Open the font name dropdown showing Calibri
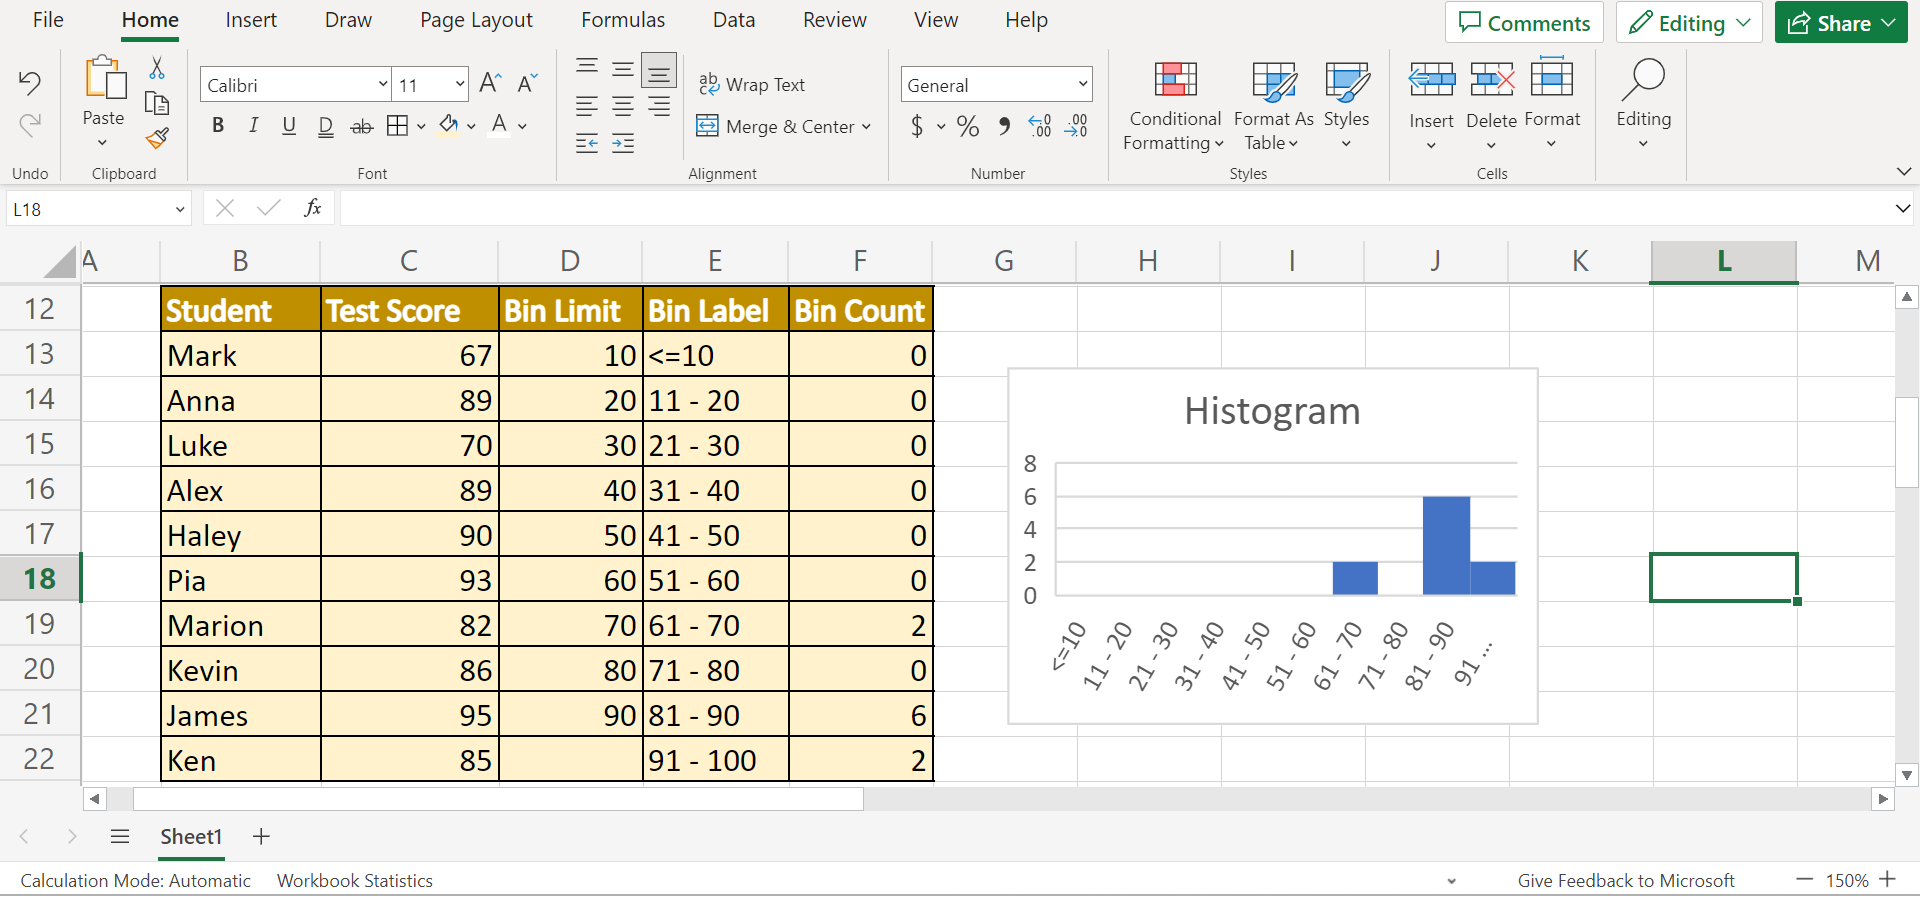 (295, 85)
